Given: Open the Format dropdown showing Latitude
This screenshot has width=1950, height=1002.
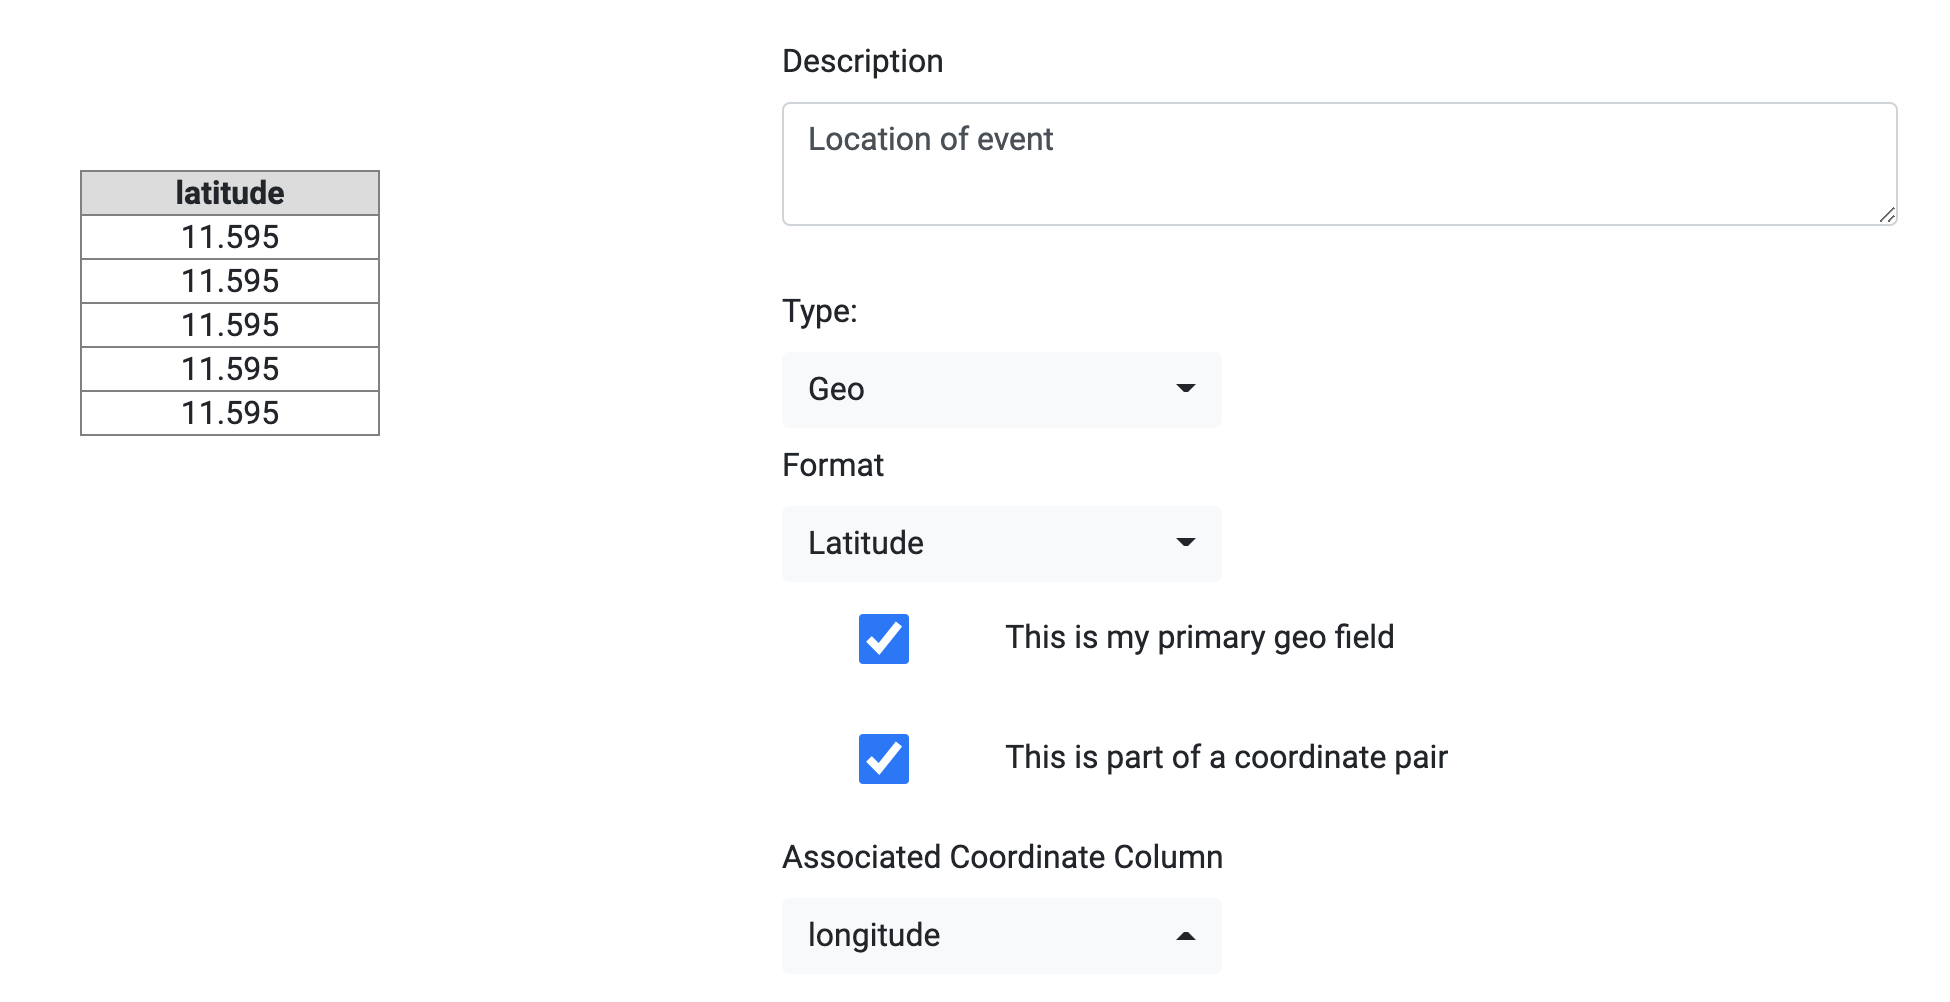Looking at the screenshot, I should tap(1001, 543).
